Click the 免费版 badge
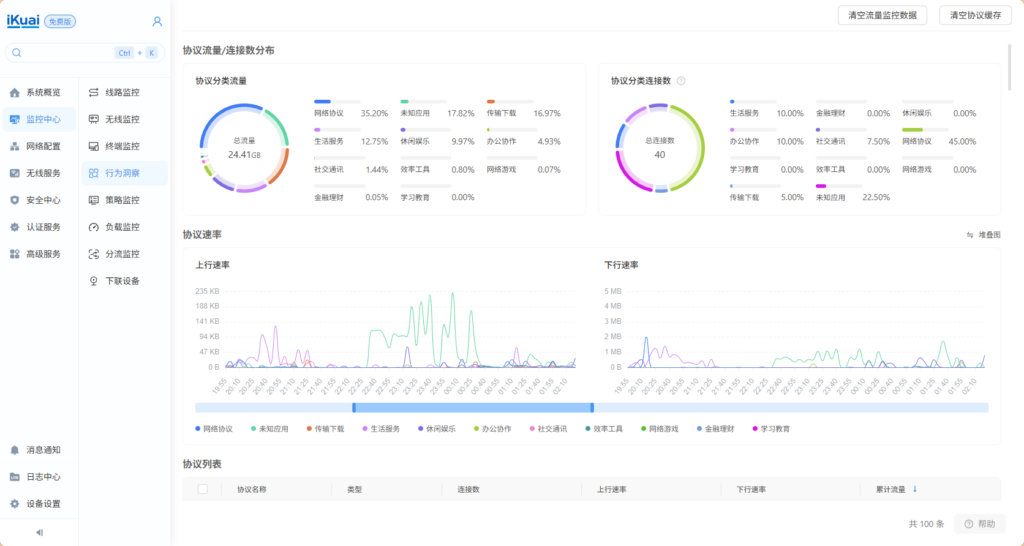This screenshot has width=1024, height=546. point(60,22)
